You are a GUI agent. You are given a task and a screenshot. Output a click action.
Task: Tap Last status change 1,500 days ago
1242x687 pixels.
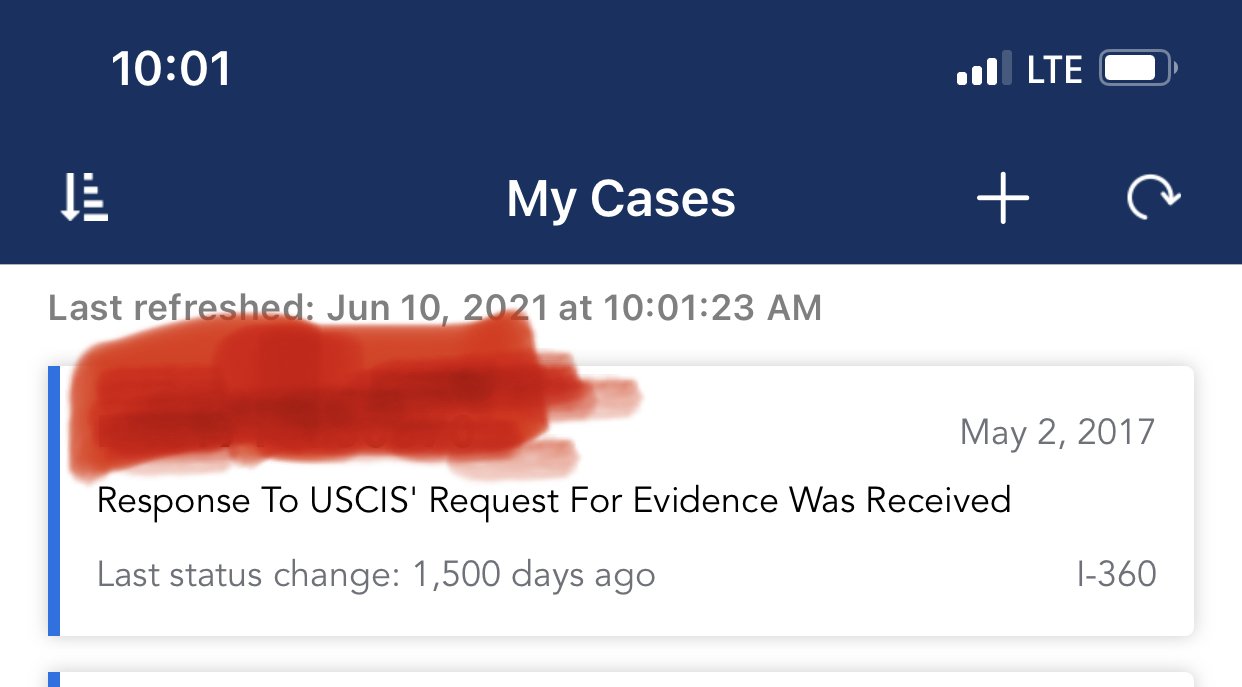[x=376, y=575]
